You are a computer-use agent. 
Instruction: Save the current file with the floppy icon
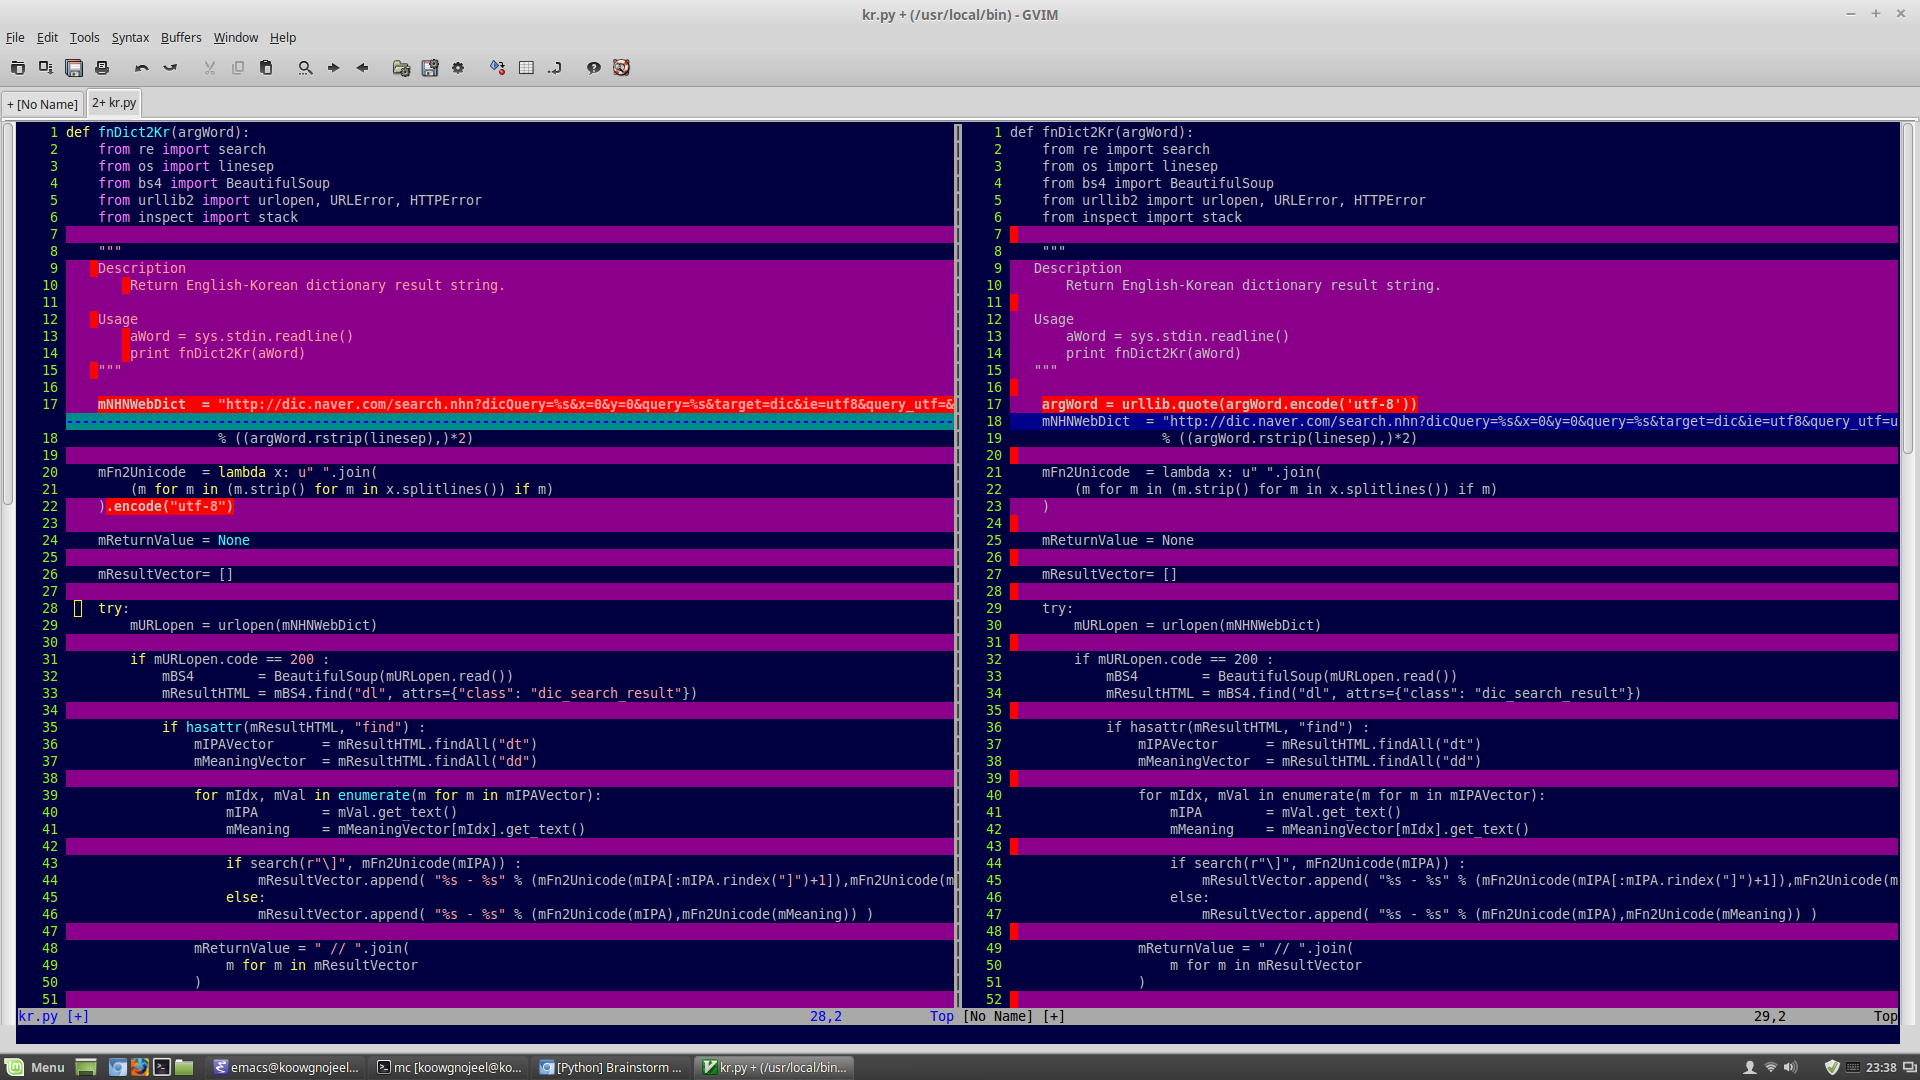pyautogui.click(x=74, y=68)
